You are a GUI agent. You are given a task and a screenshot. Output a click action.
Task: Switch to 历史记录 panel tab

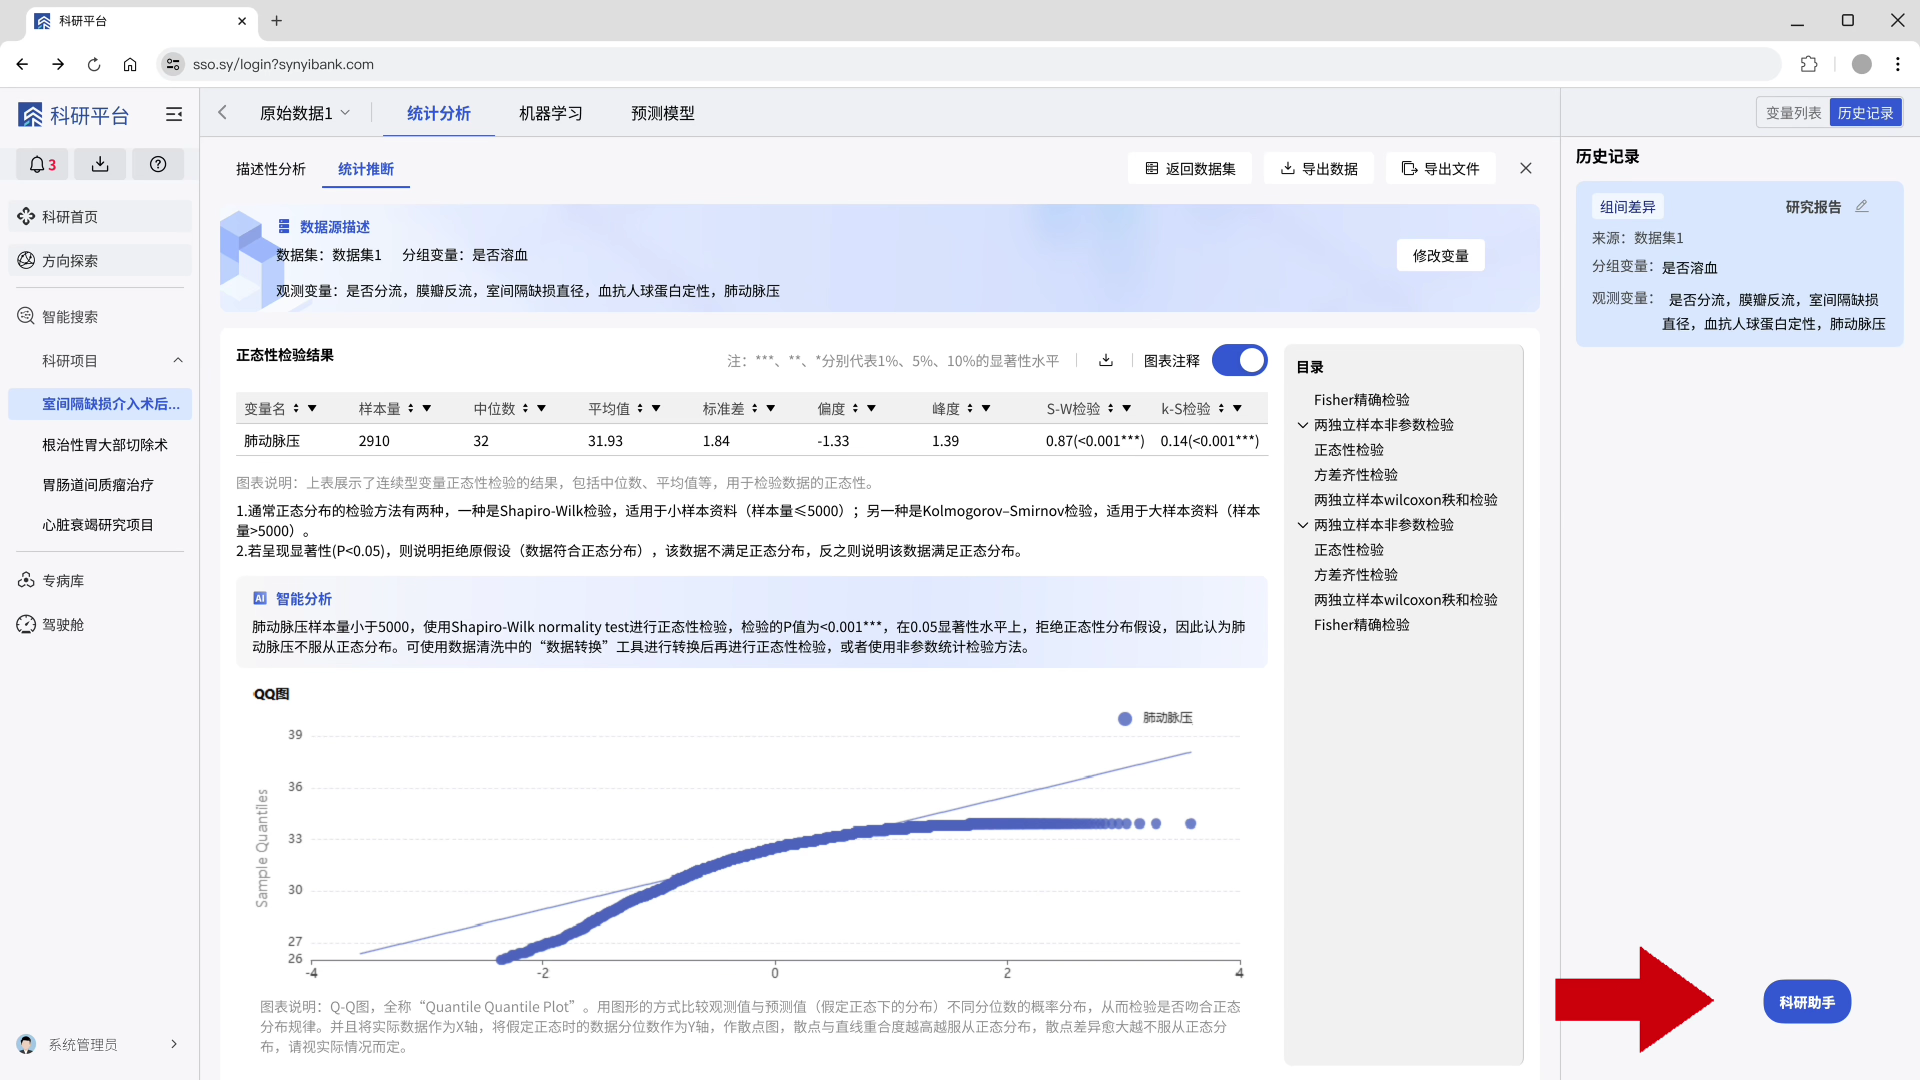(x=1866, y=113)
